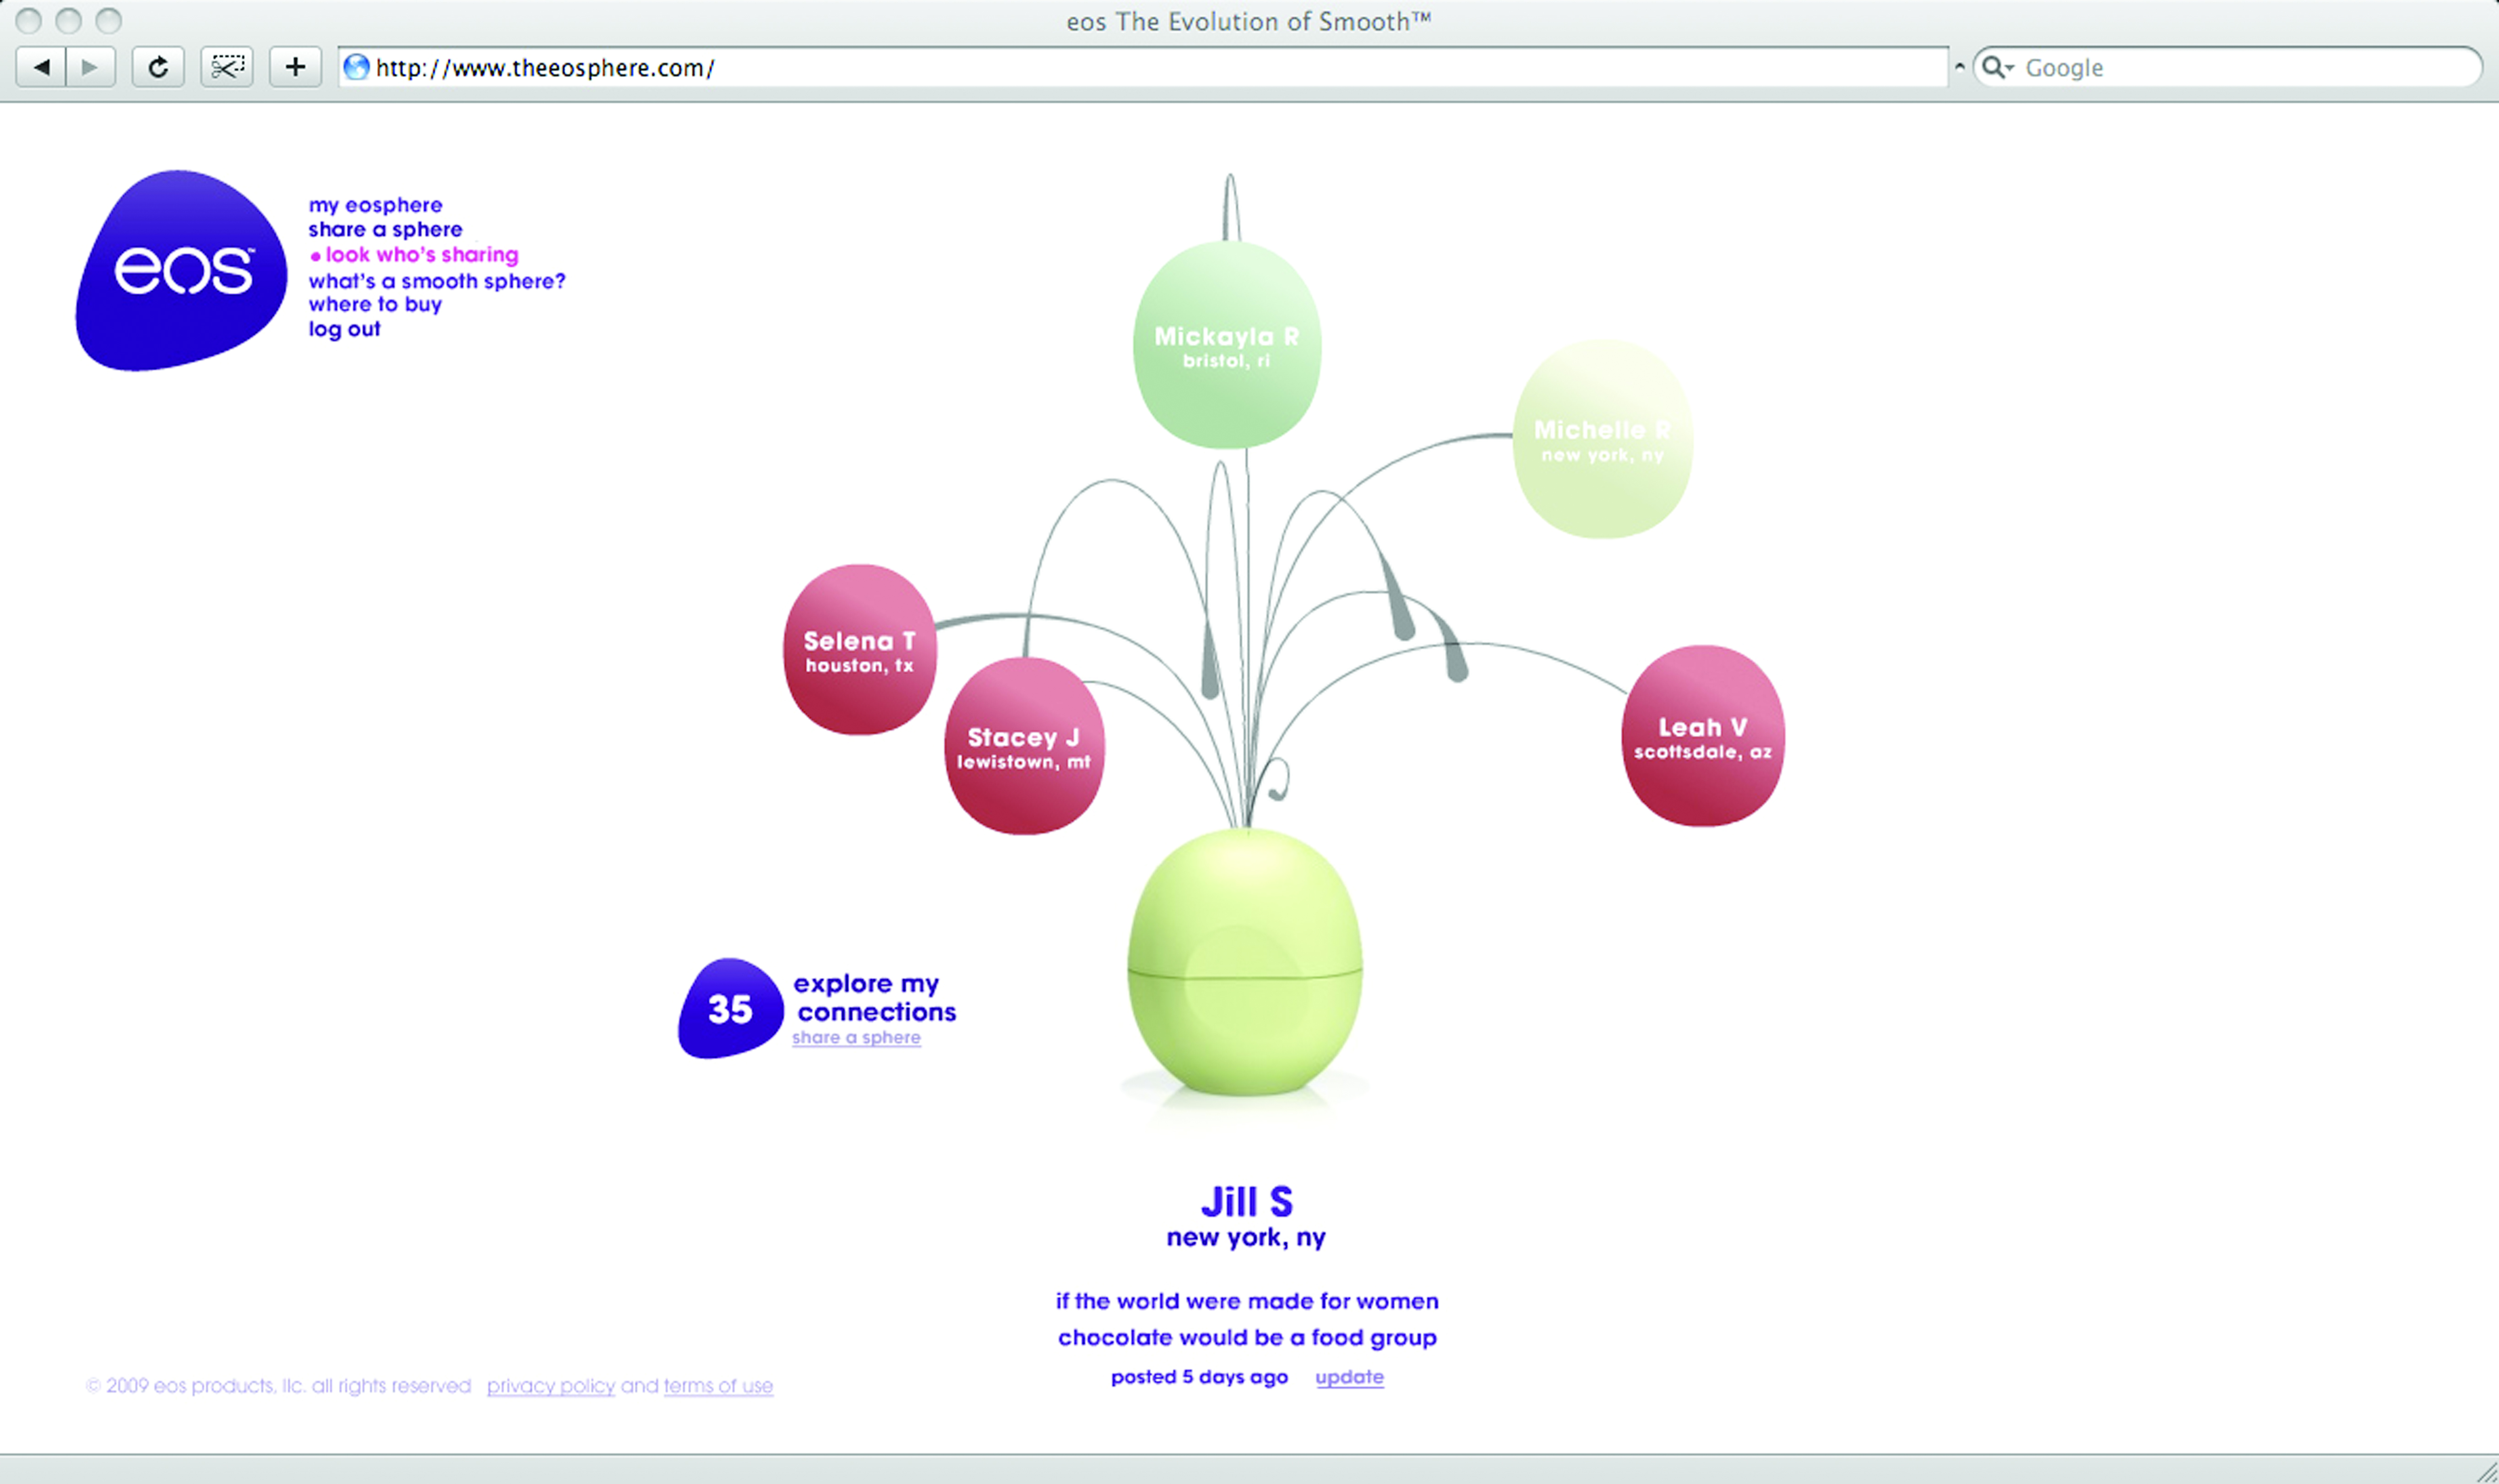Click share a sphere link under connections
This screenshot has height=1484, width=2499.
(x=856, y=1038)
